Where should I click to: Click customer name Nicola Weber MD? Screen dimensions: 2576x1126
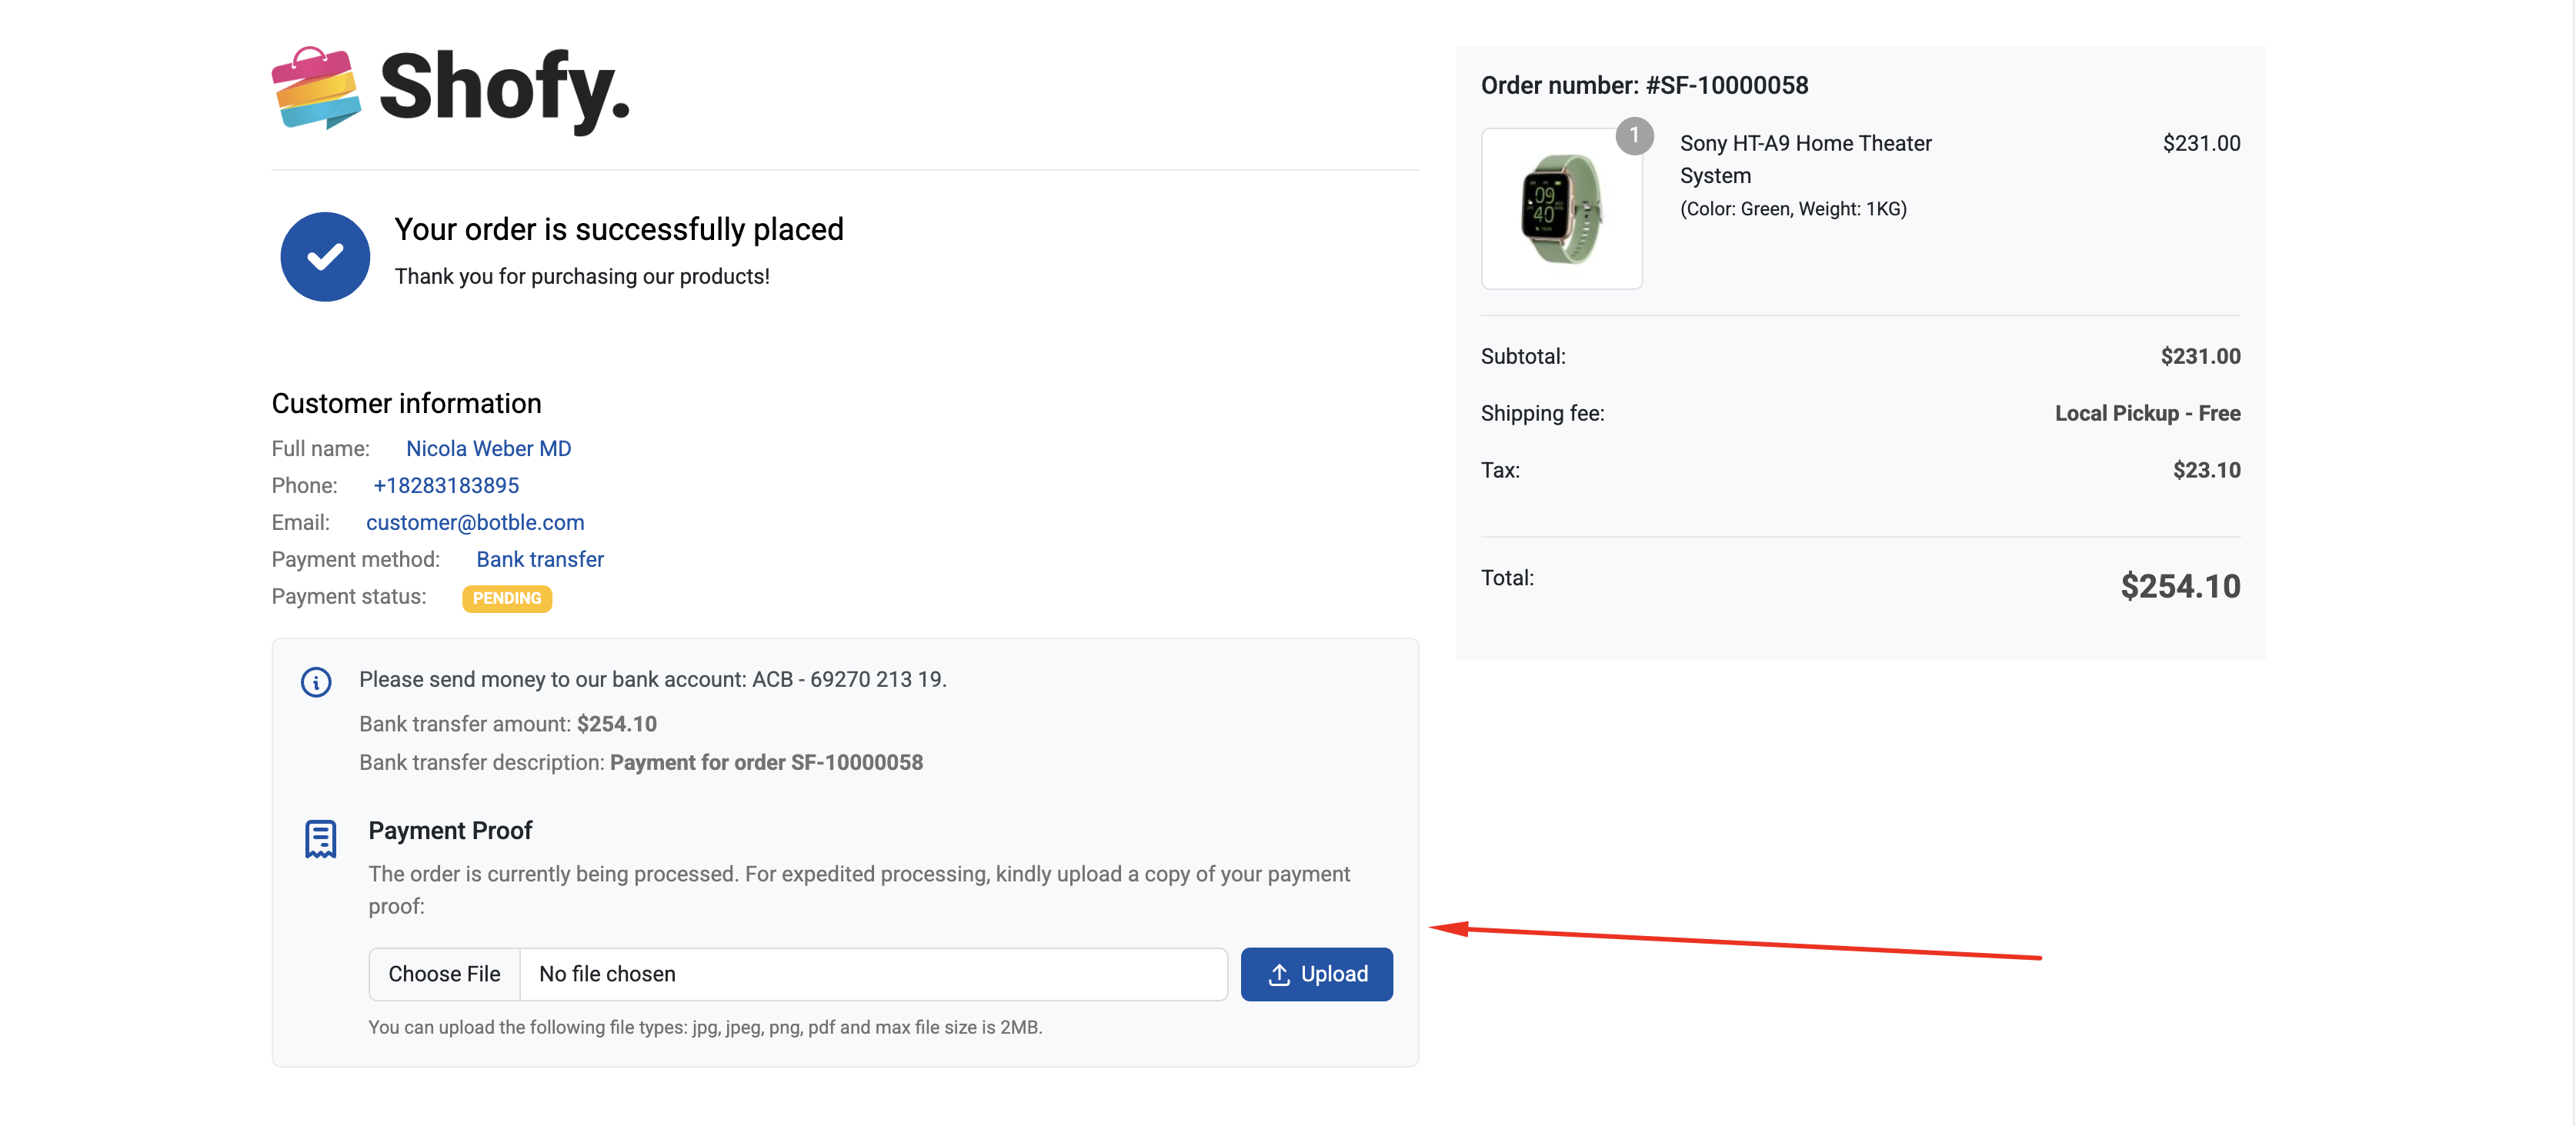point(488,449)
